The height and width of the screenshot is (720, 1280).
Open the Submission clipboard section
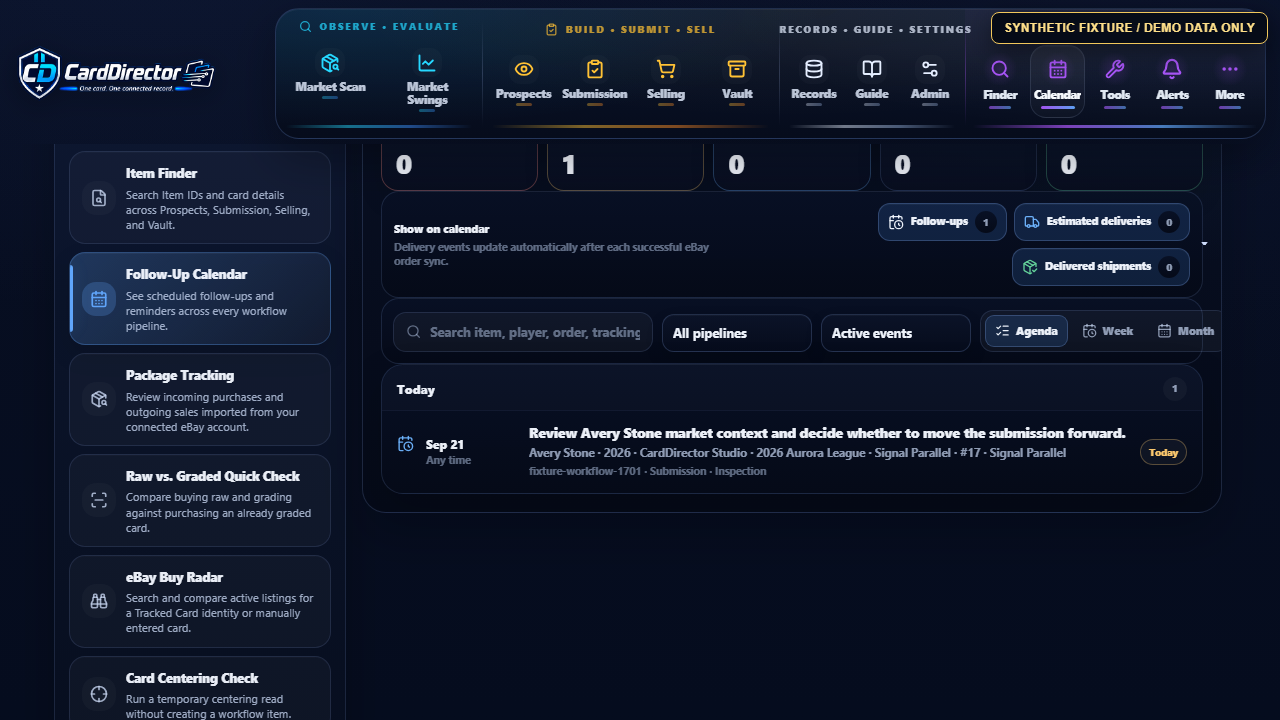pos(594,80)
